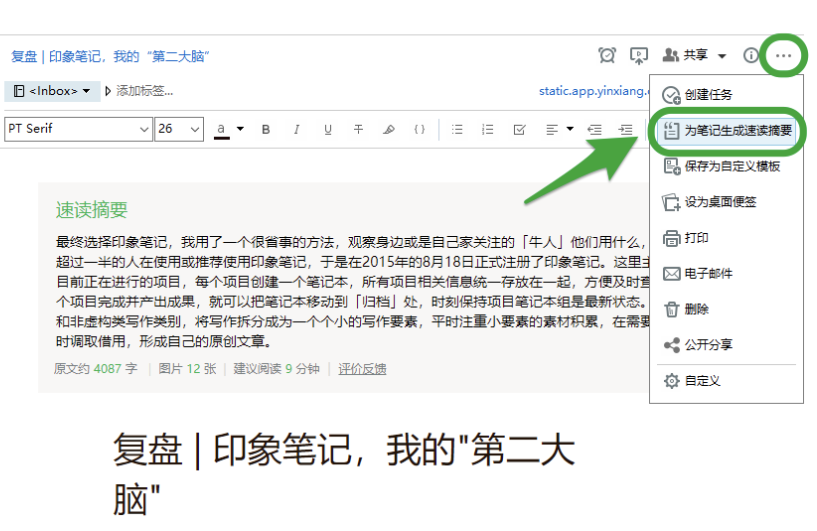Screen dimensions: 817x531
Task: Open presentation mode icon
Action: coord(639,55)
